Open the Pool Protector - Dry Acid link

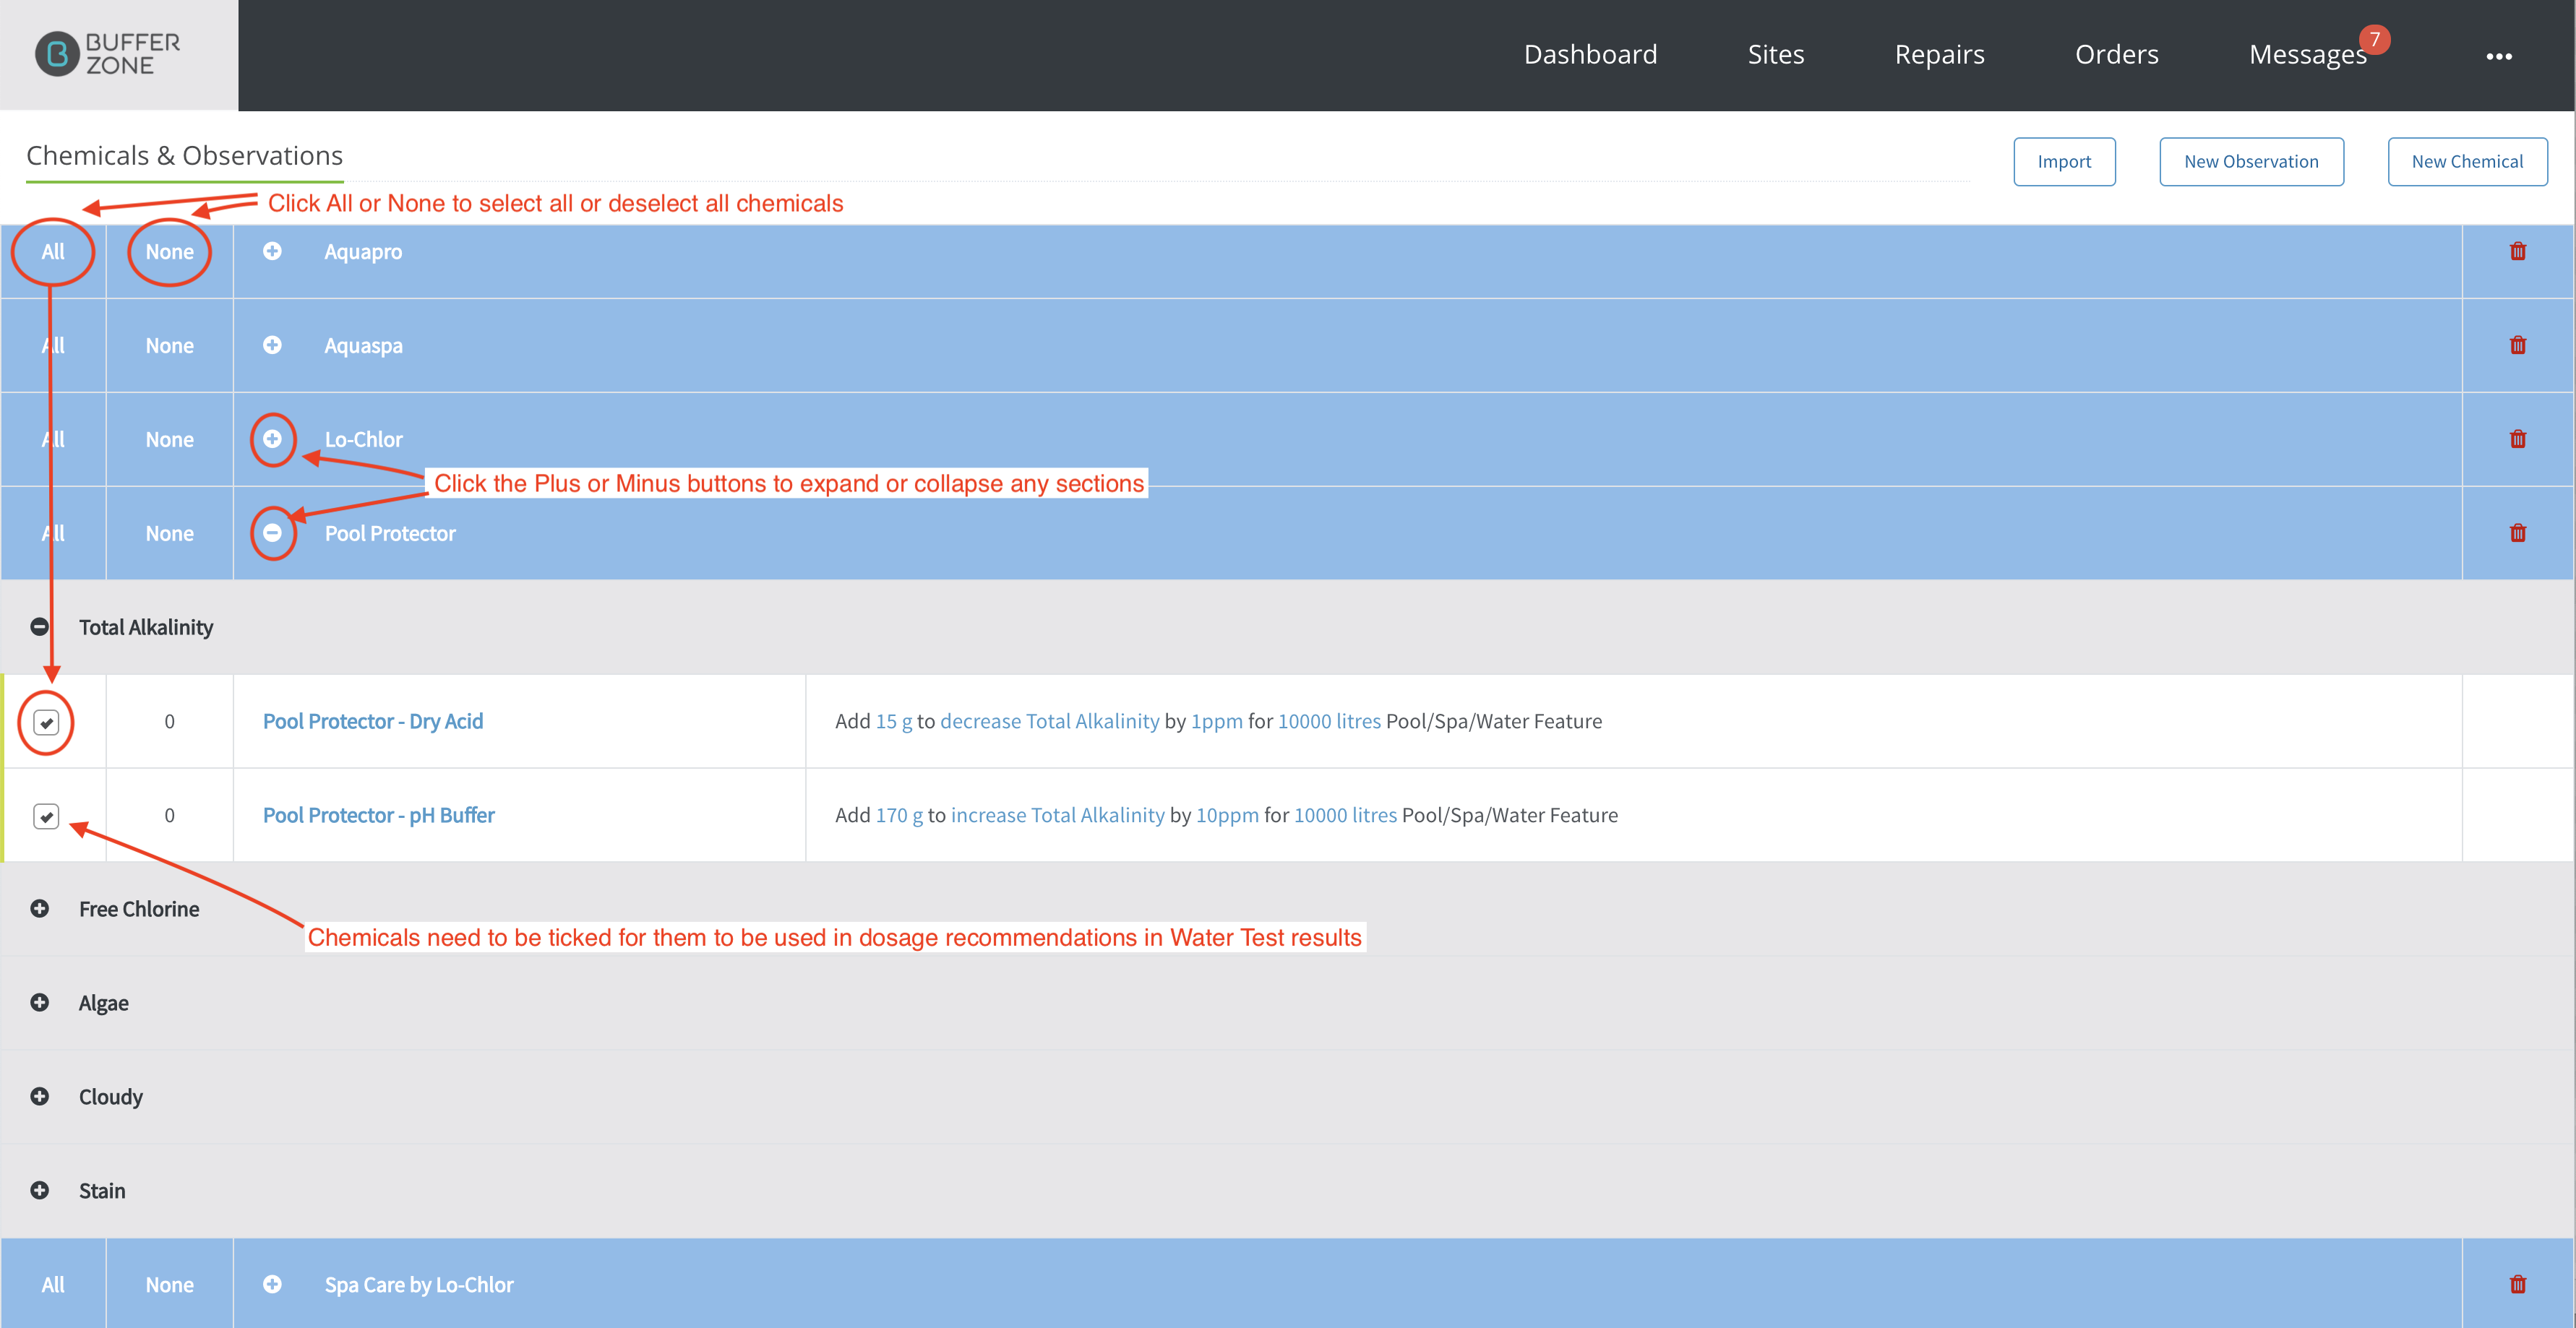(373, 722)
